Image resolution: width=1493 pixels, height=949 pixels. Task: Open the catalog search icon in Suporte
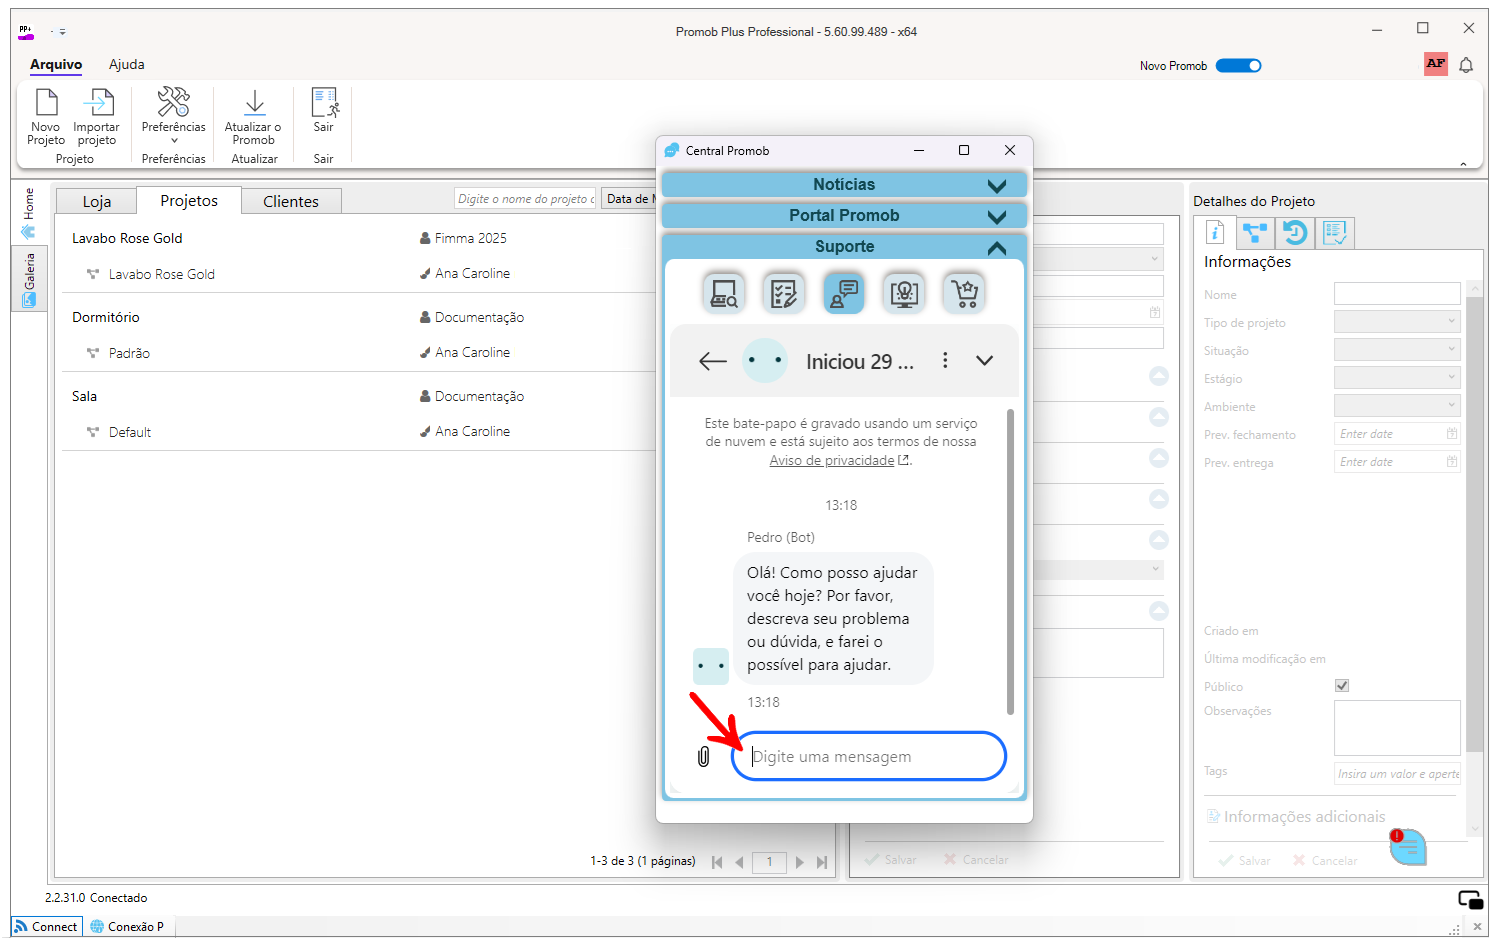[724, 293]
